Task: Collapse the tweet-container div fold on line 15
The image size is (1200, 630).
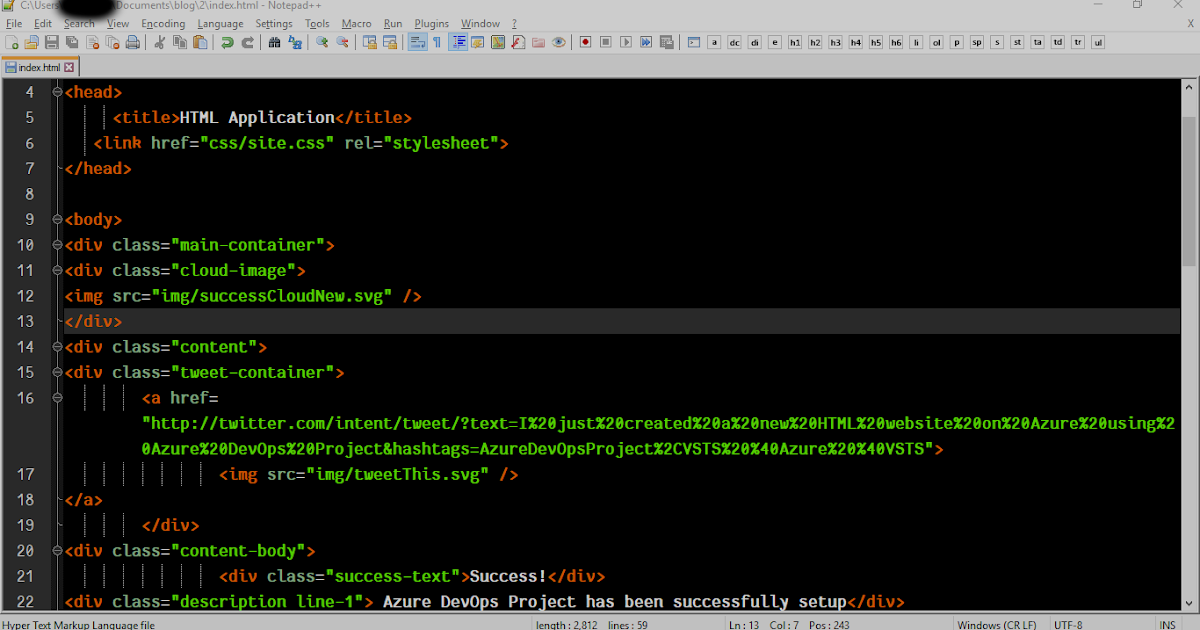Action: pos(57,372)
